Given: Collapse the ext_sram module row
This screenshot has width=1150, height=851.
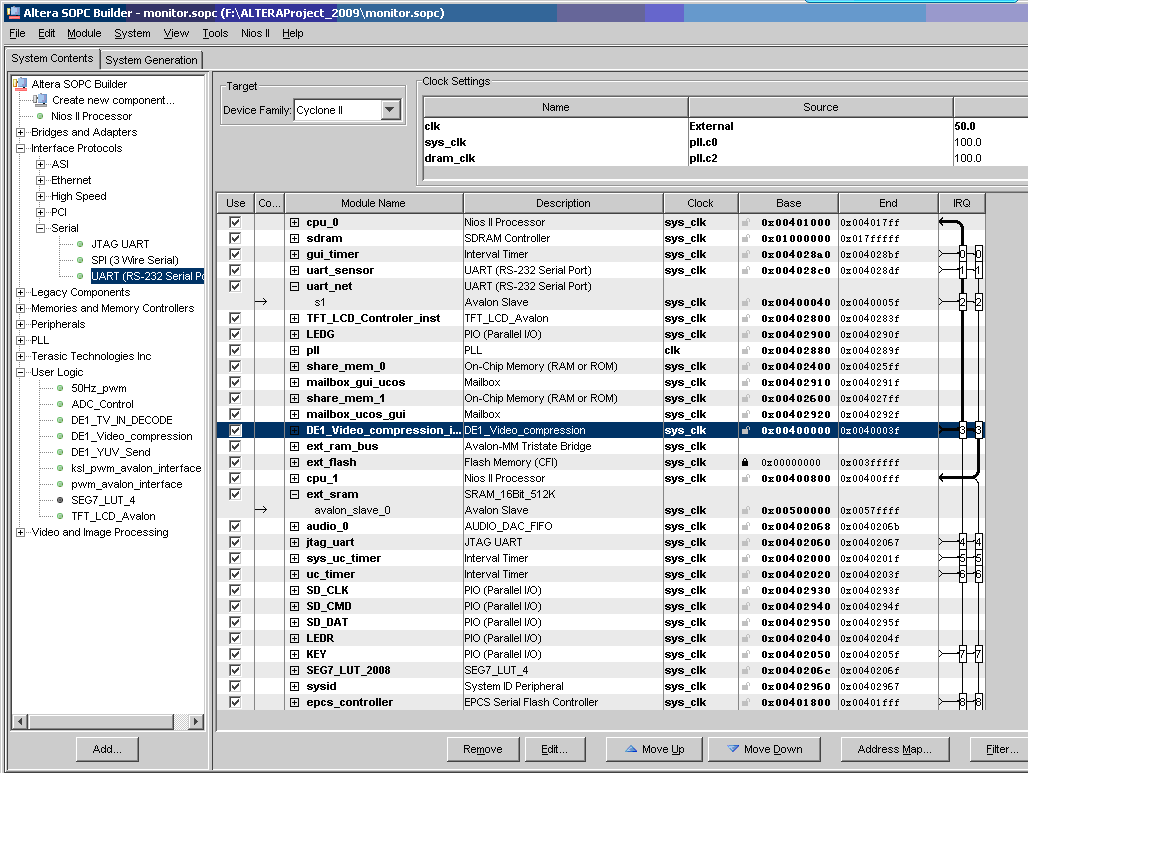Looking at the screenshot, I should [x=294, y=494].
